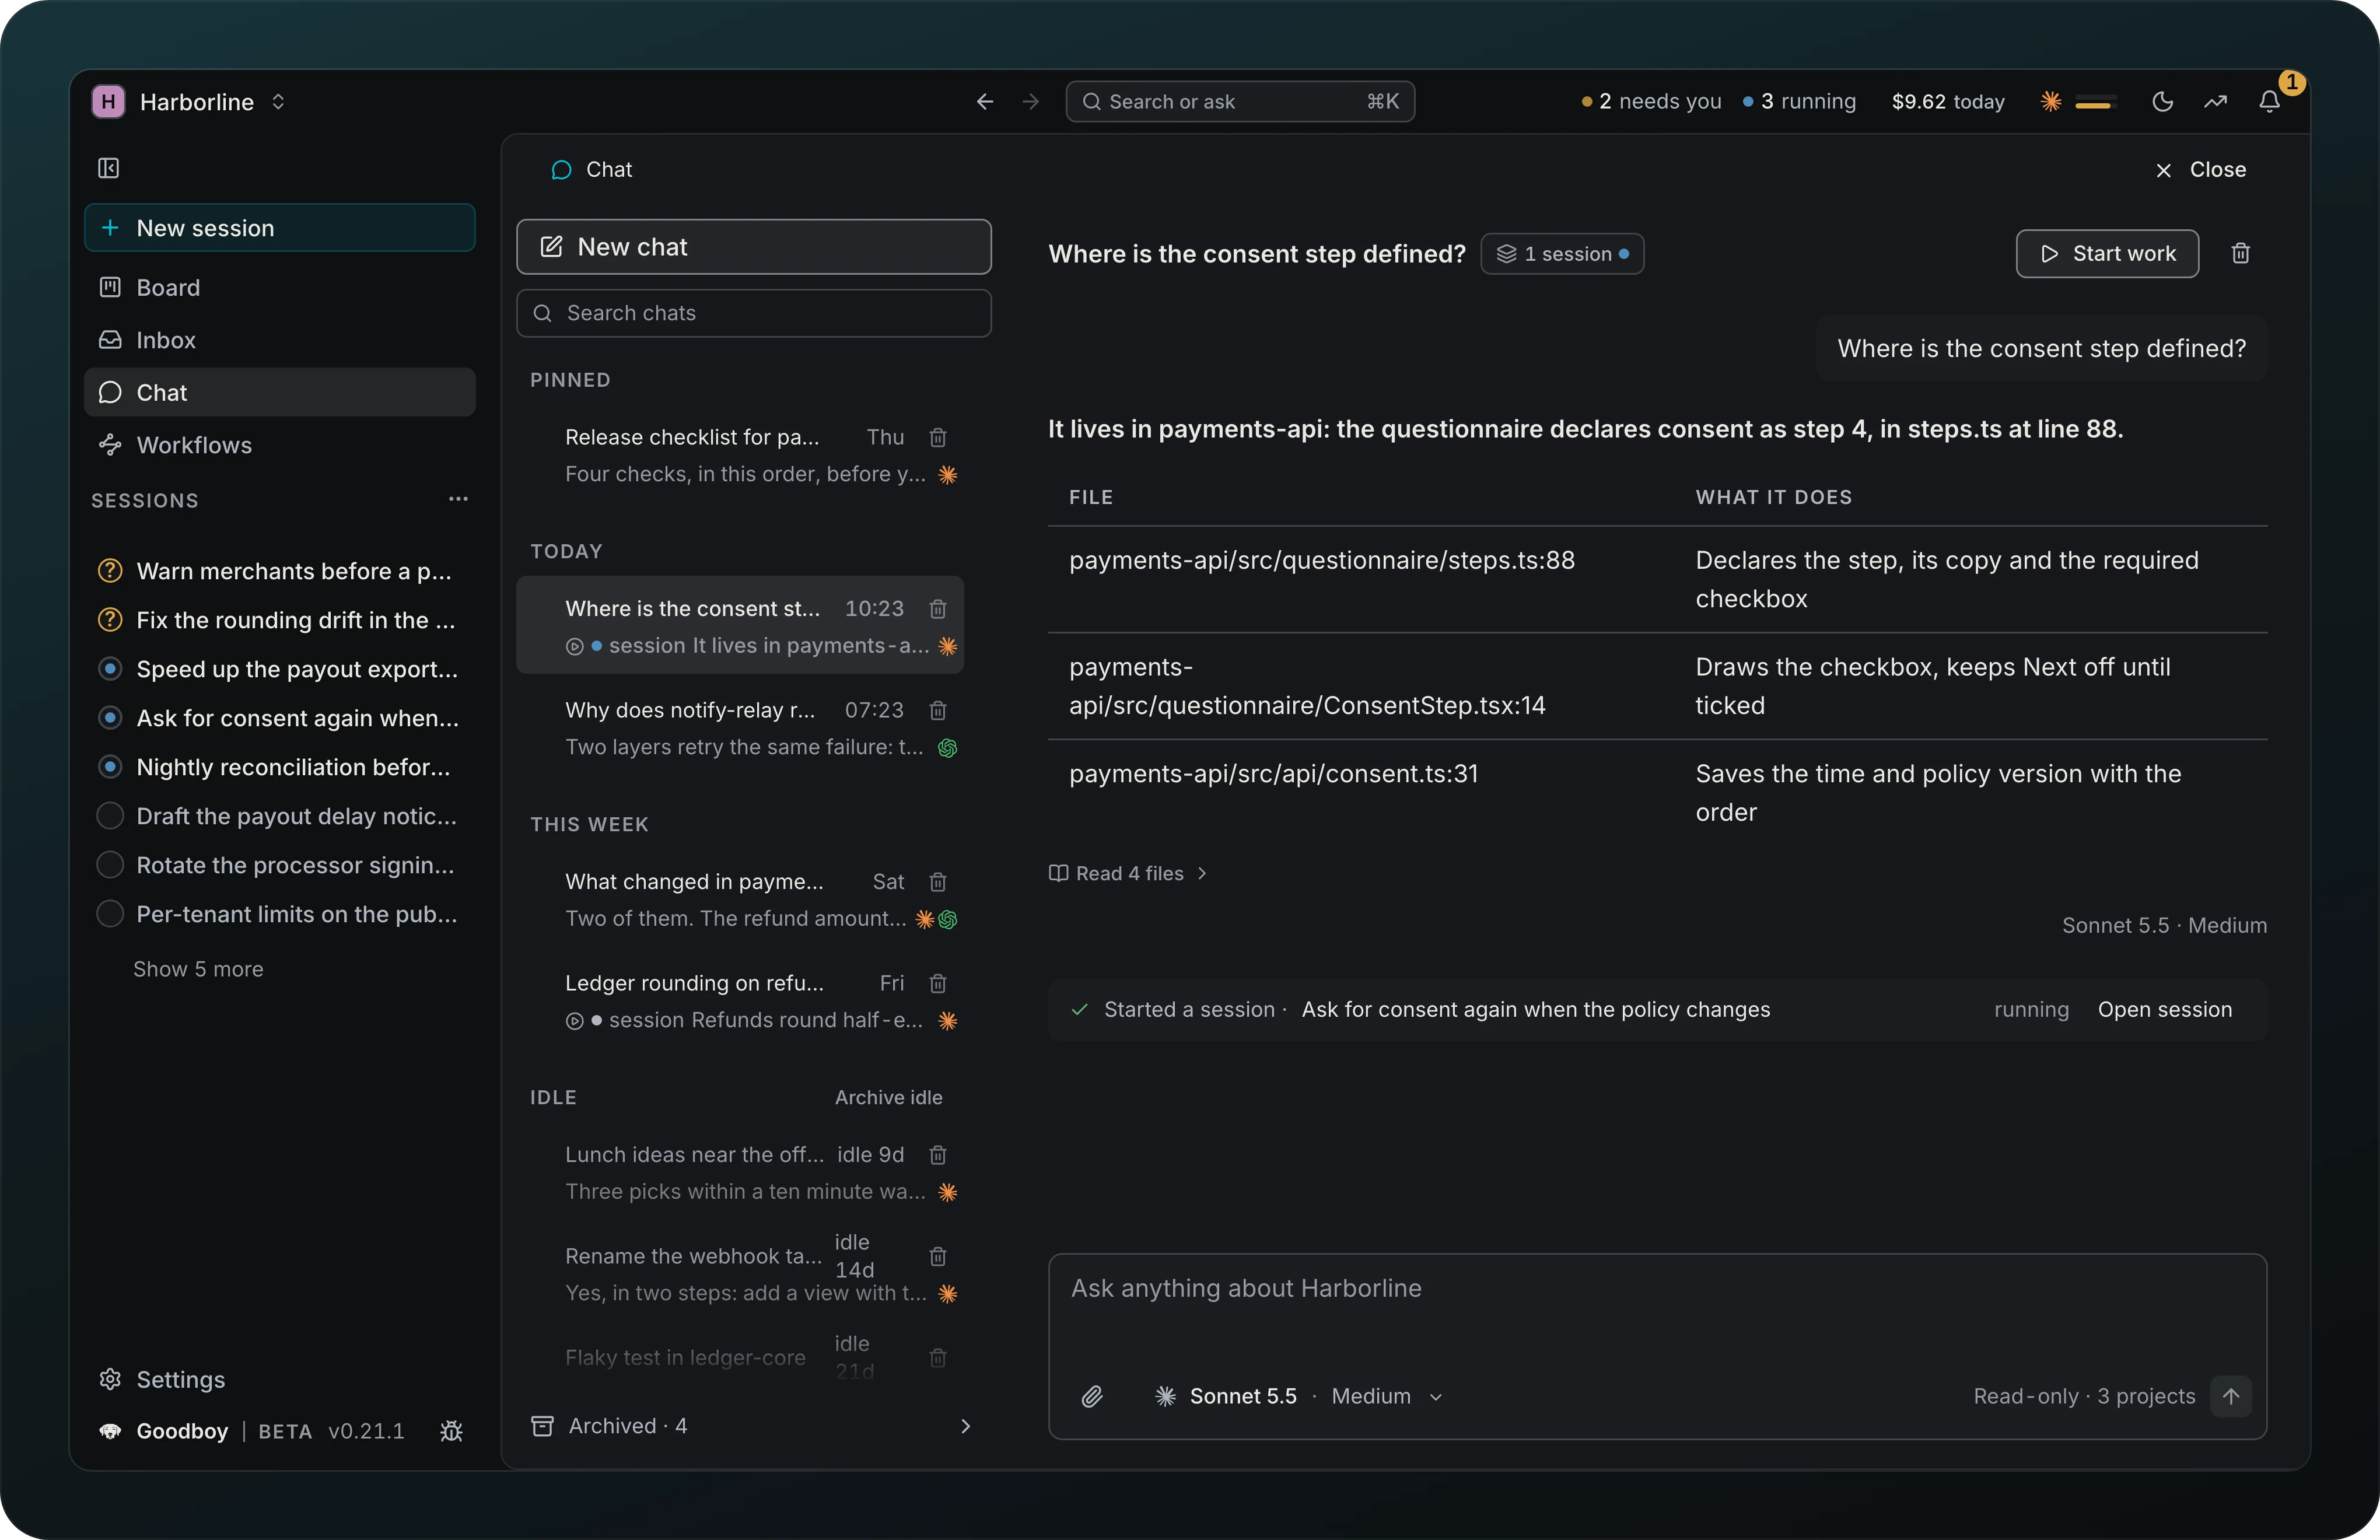Open the Harborline workspace switcher
Viewport: 2380px width, 1540px height.
tap(190, 102)
